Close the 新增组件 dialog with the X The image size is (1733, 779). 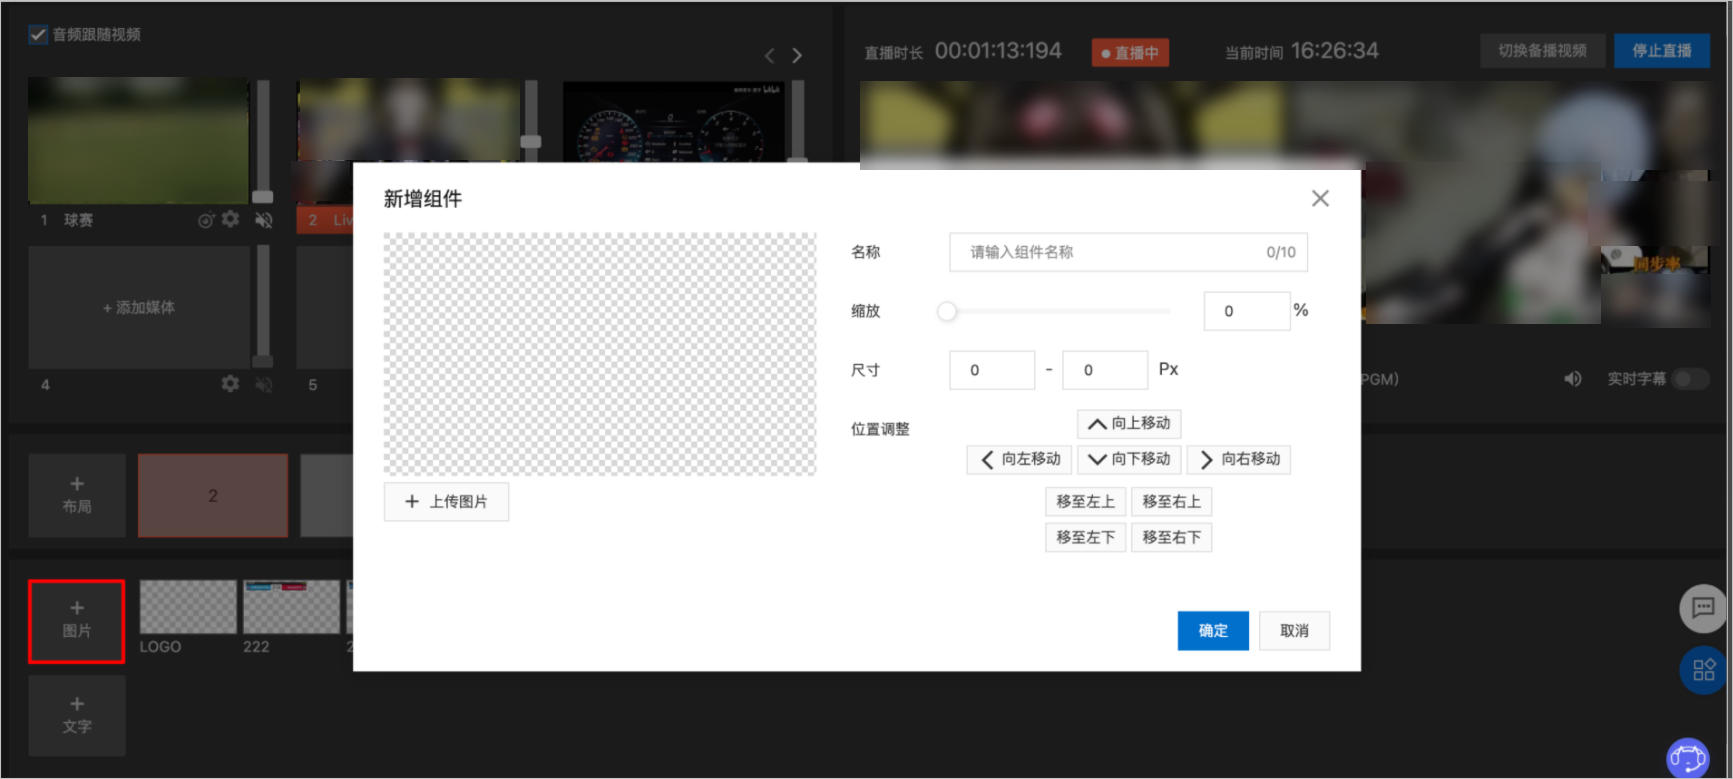tap(1320, 199)
